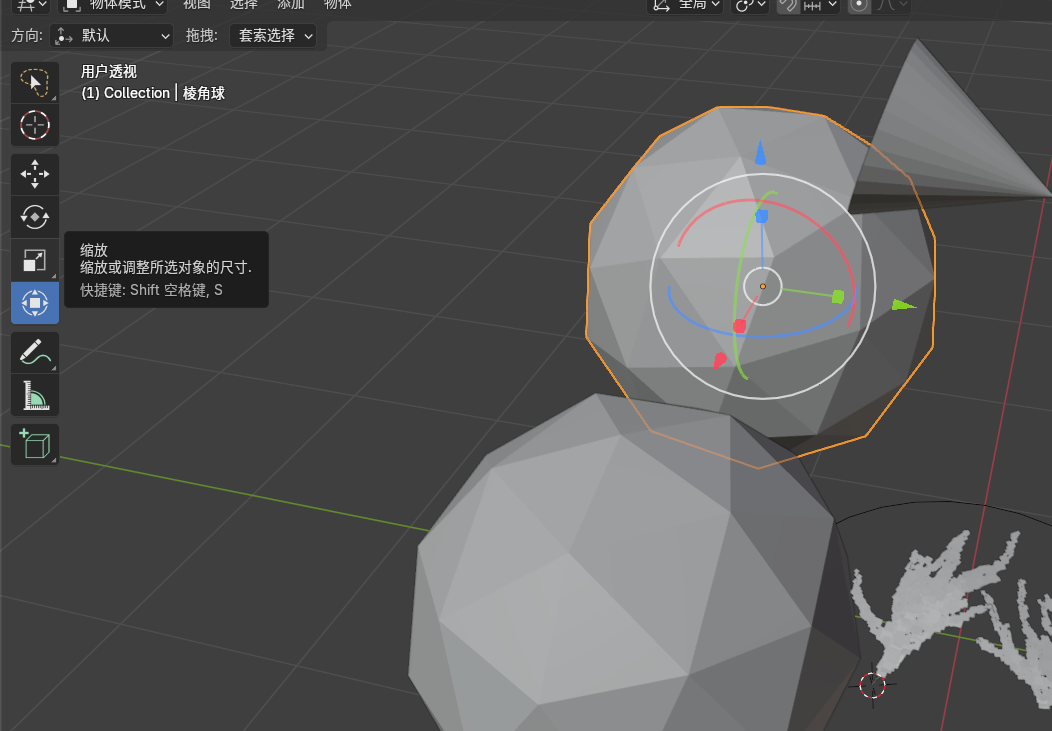The height and width of the screenshot is (731, 1052).
Task: Pick the Rotate tool
Action: 35,217
